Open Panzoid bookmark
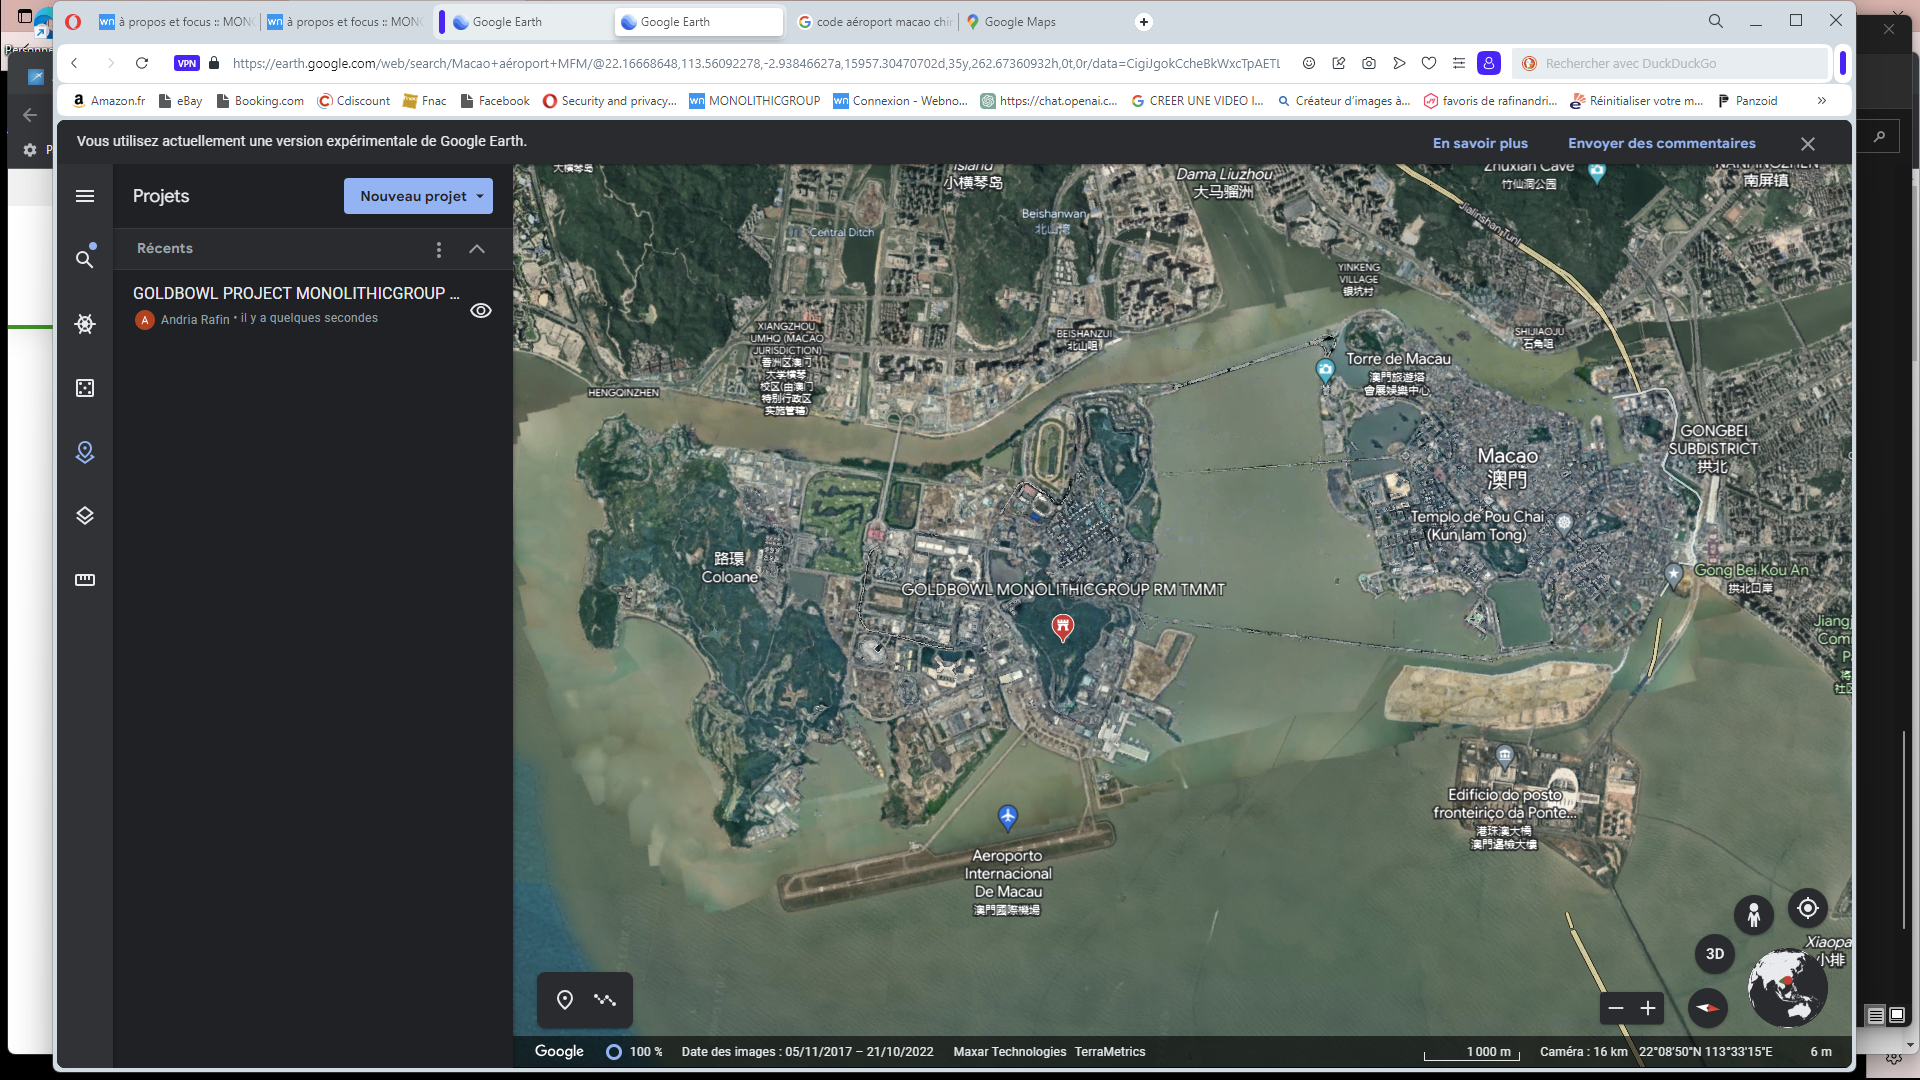 tap(1747, 101)
